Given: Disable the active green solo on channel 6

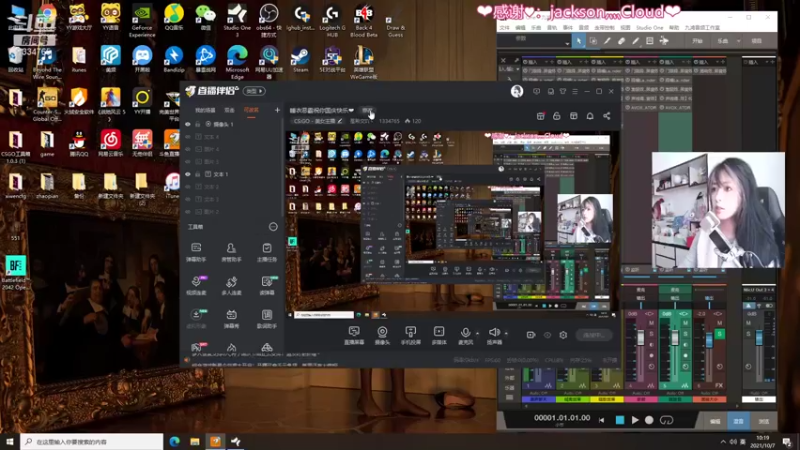Looking at the screenshot, I should [719, 334].
